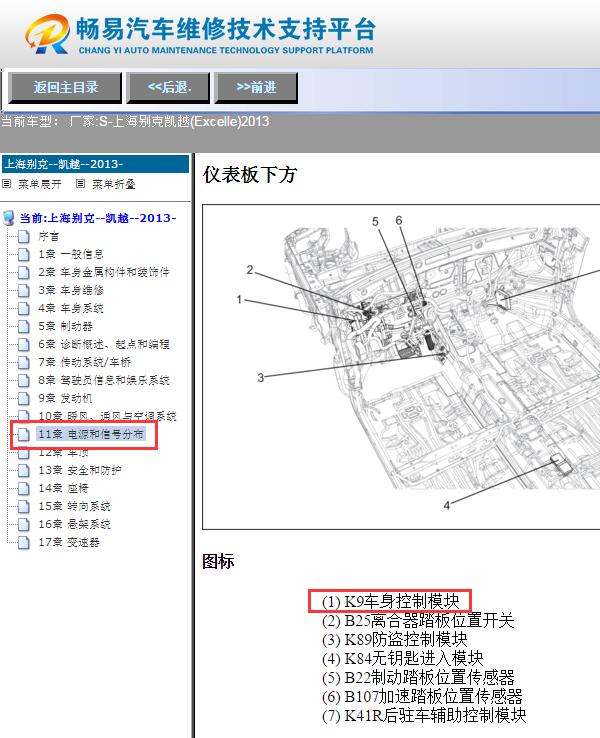600x738 pixels.
Task: Select the root node 当前:上海别克--凯越--2013-
Action: (98, 218)
